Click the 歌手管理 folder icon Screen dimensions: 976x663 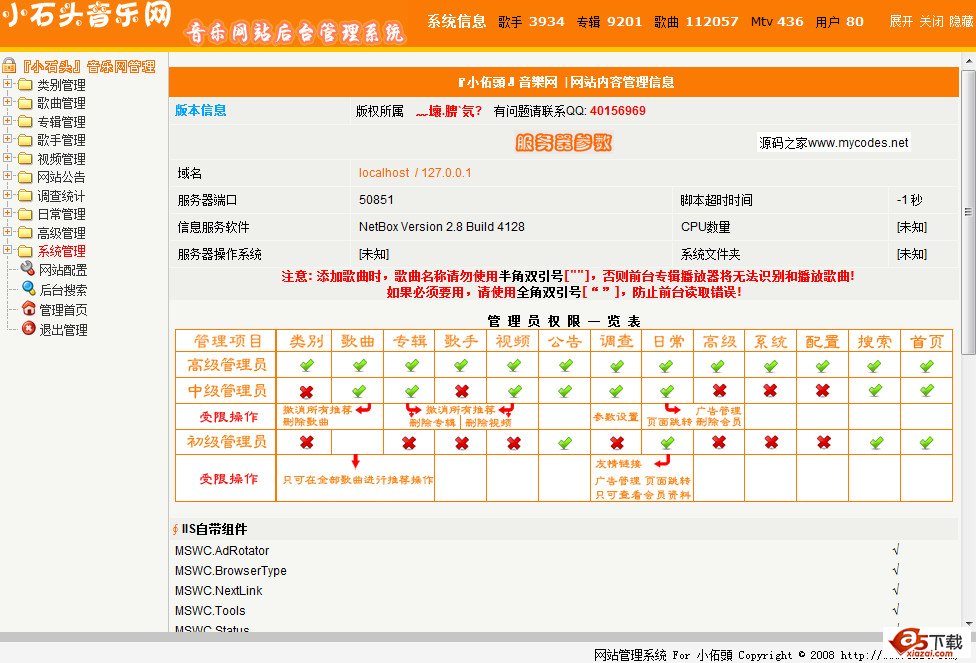(x=25, y=140)
